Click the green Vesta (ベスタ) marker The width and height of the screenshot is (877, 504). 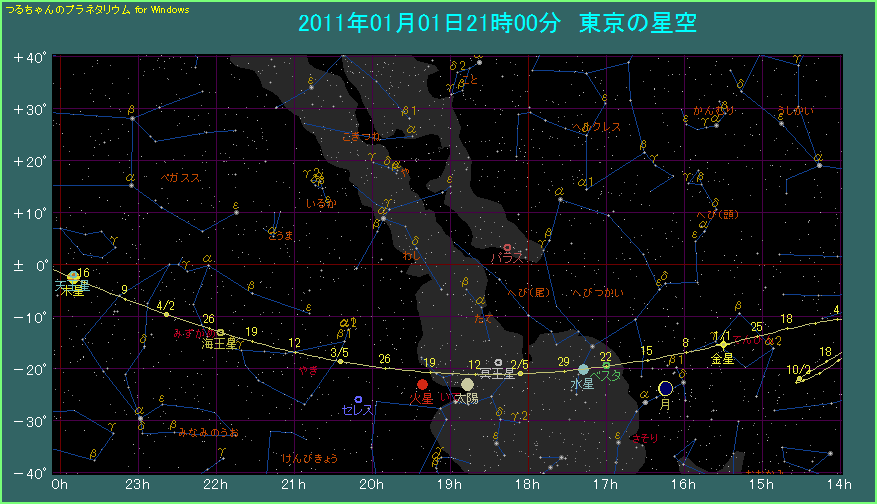[x=606, y=365]
